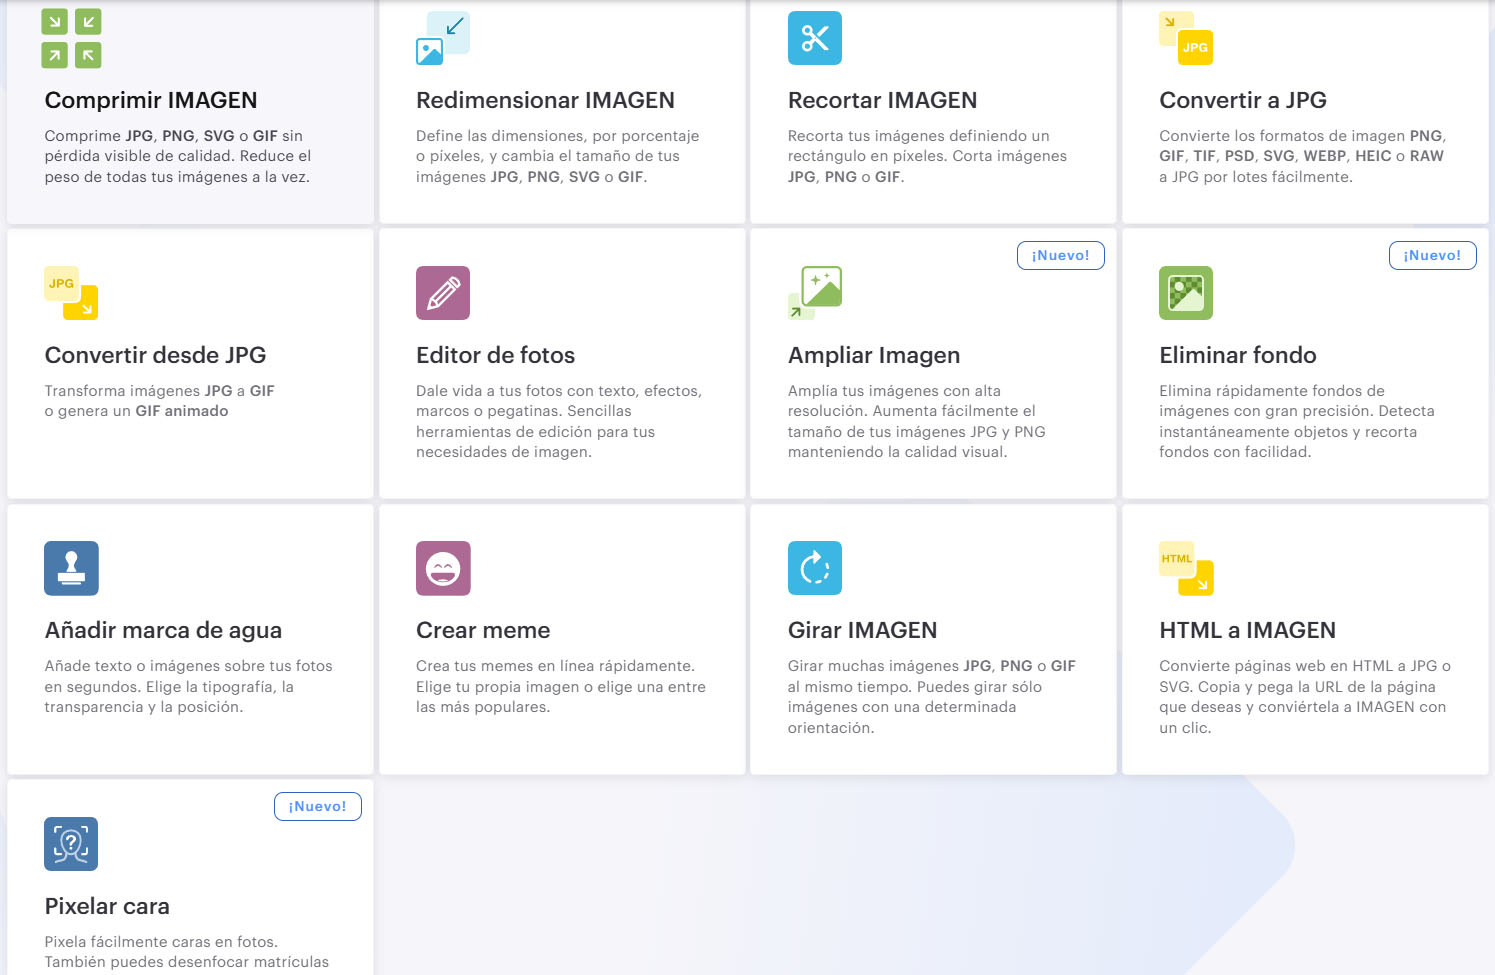Click the yellow Convertir a JPG icon
This screenshot has height=975, width=1495.
[1185, 39]
